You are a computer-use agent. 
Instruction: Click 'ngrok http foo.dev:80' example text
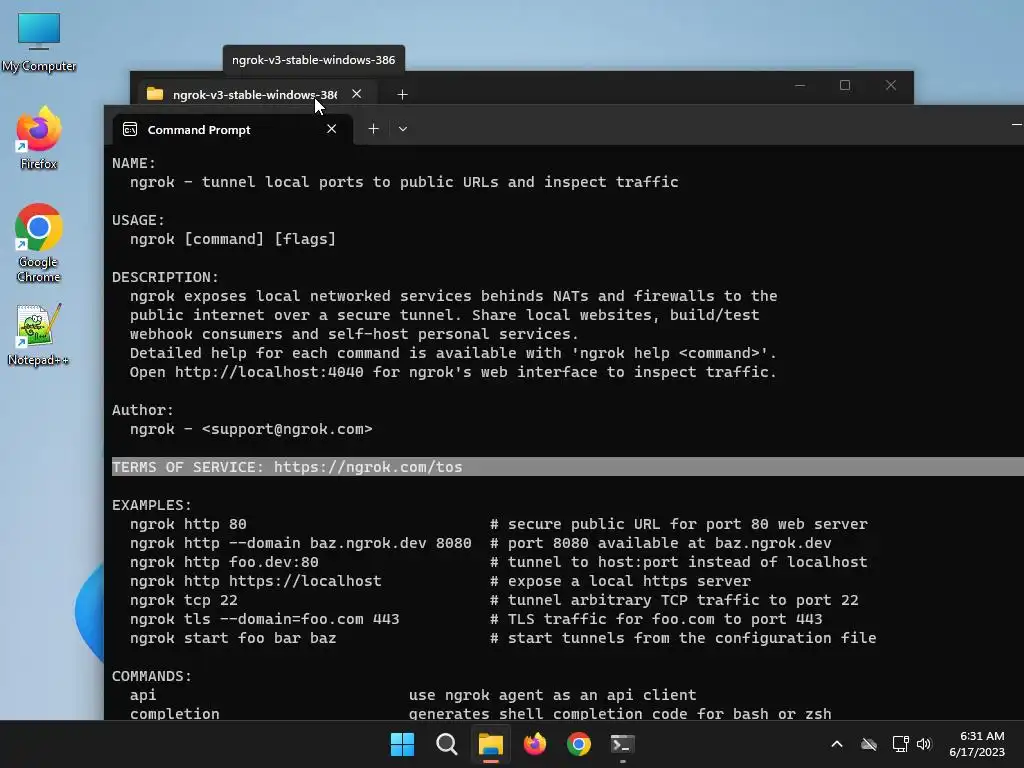click(x=224, y=562)
